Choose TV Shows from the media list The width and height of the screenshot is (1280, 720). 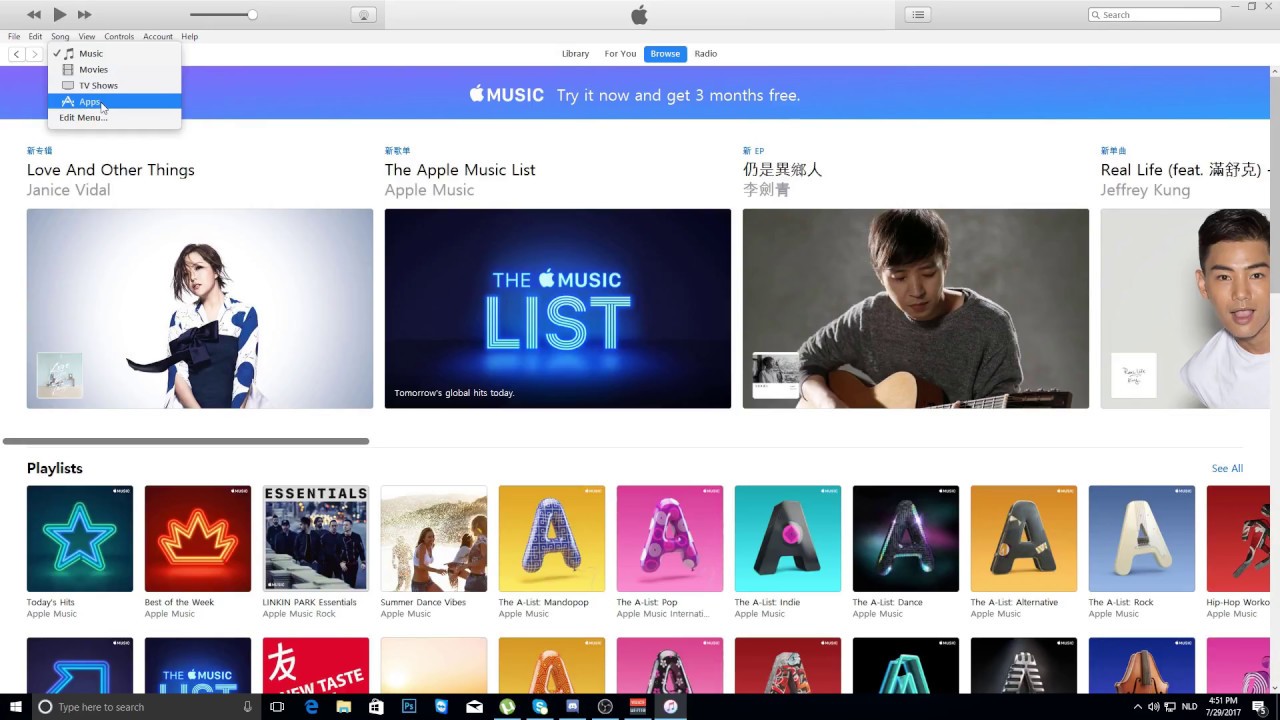point(114,86)
